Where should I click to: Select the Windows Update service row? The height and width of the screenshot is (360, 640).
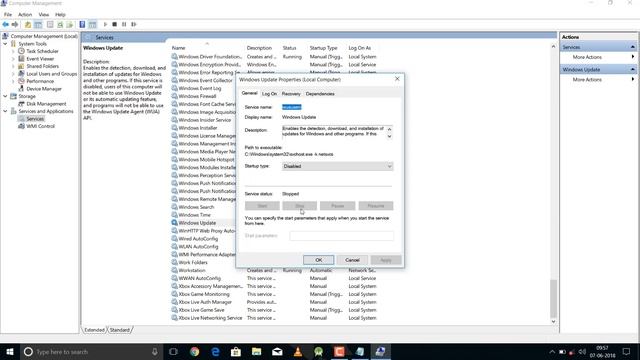(x=203, y=223)
